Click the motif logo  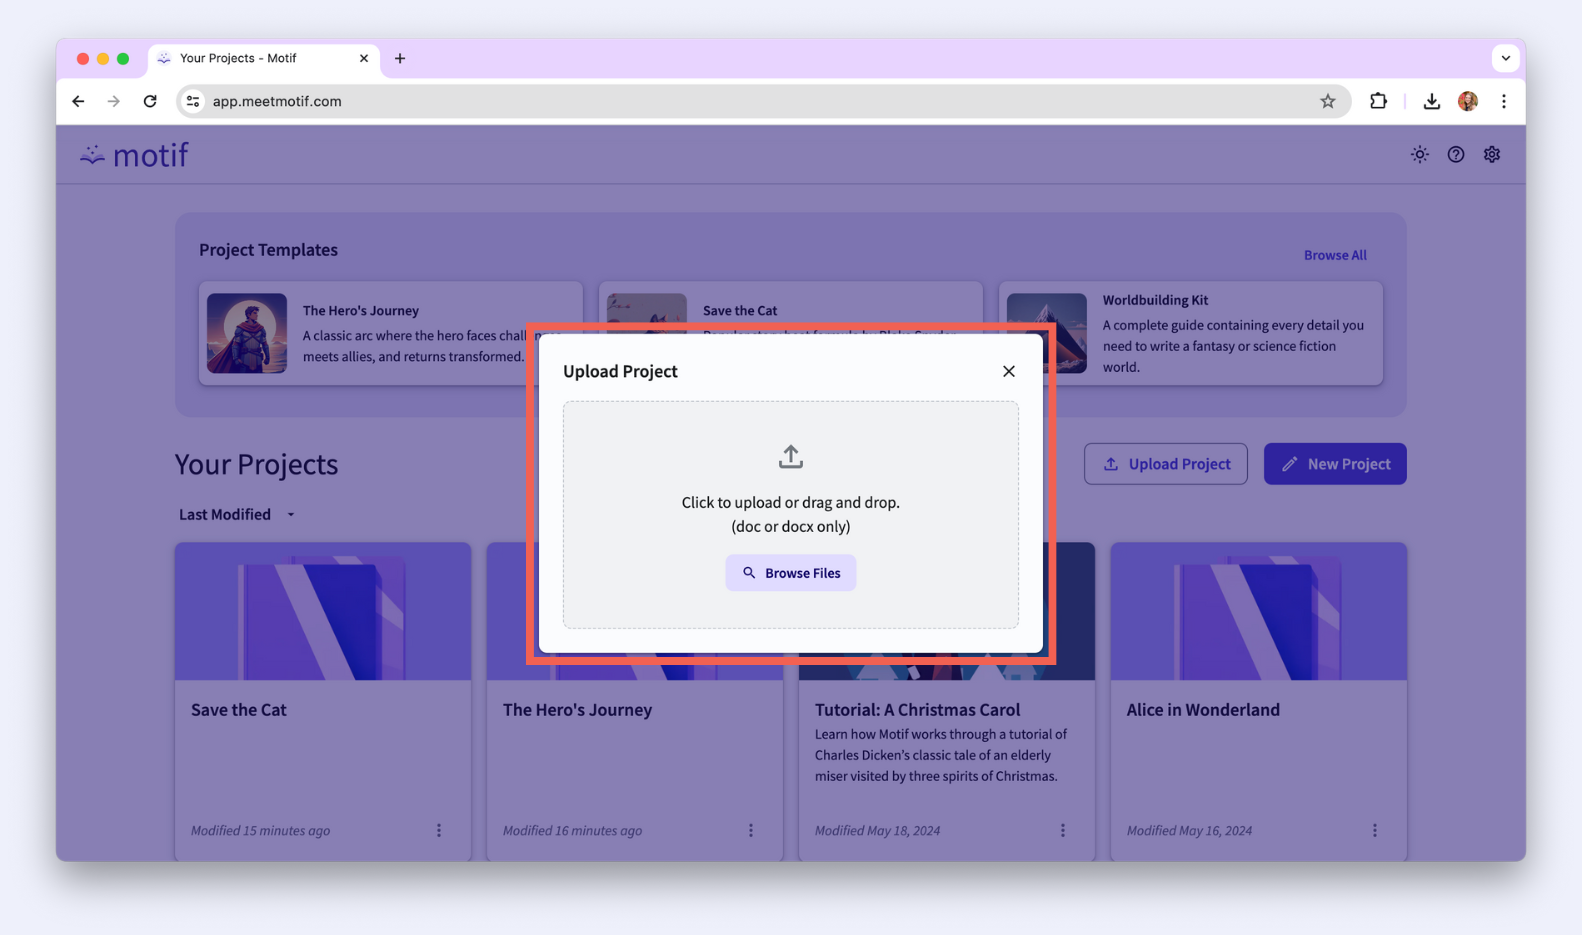(x=134, y=155)
